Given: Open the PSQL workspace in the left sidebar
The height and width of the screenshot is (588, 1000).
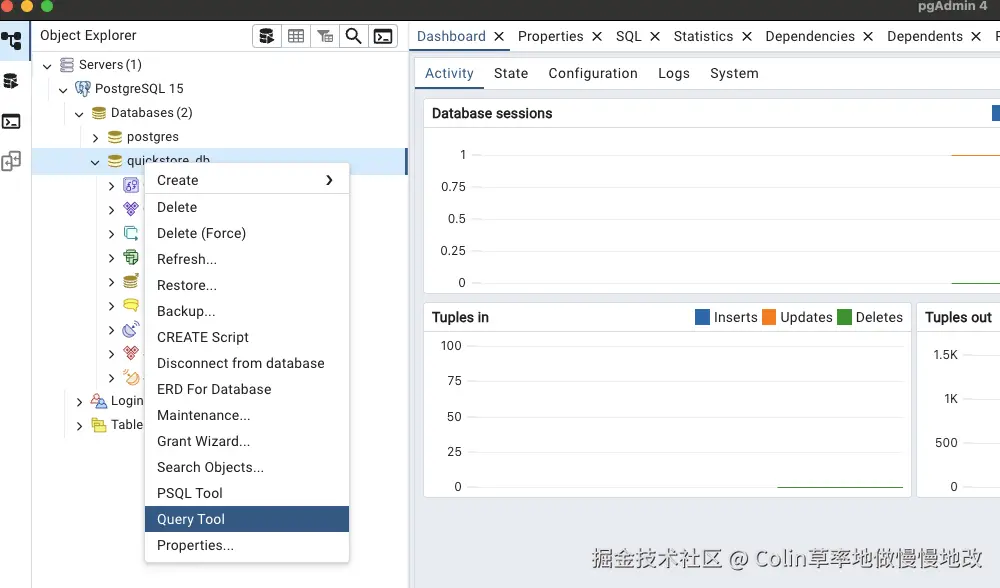Looking at the screenshot, I should [x=11, y=122].
